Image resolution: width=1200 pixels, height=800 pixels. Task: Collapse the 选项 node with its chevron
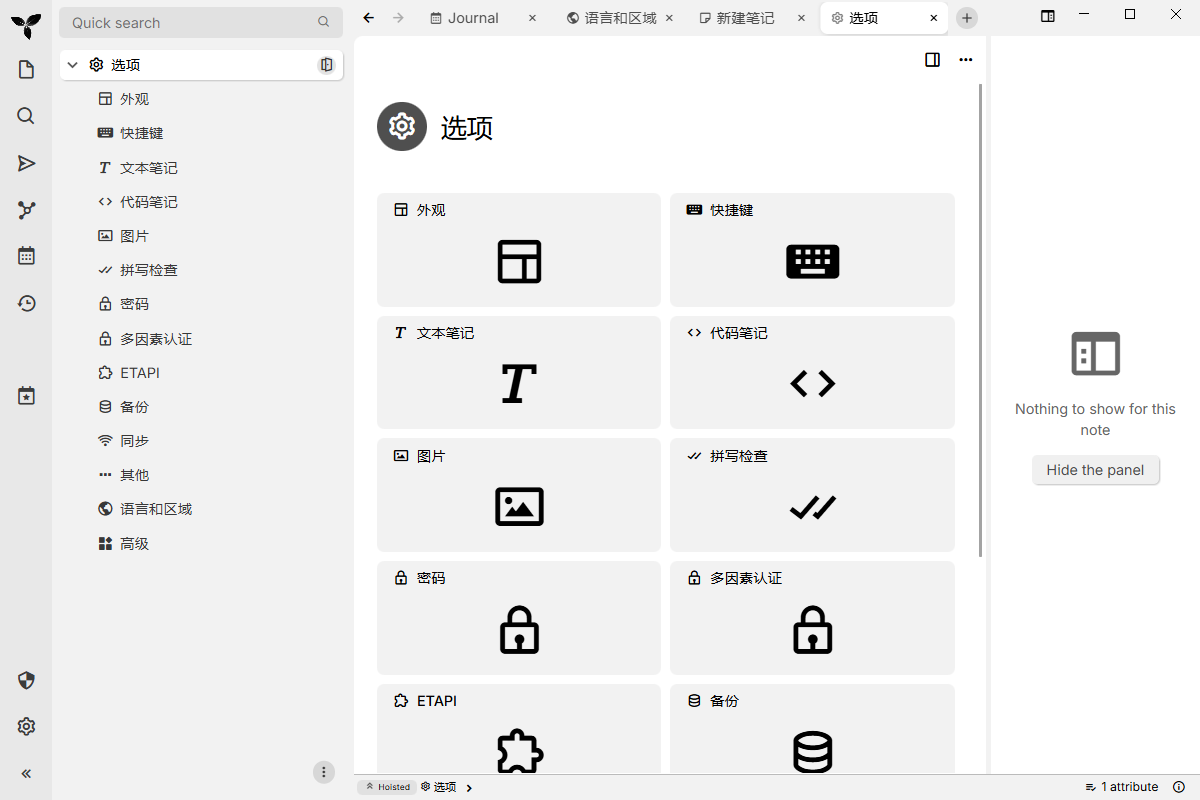point(72,64)
